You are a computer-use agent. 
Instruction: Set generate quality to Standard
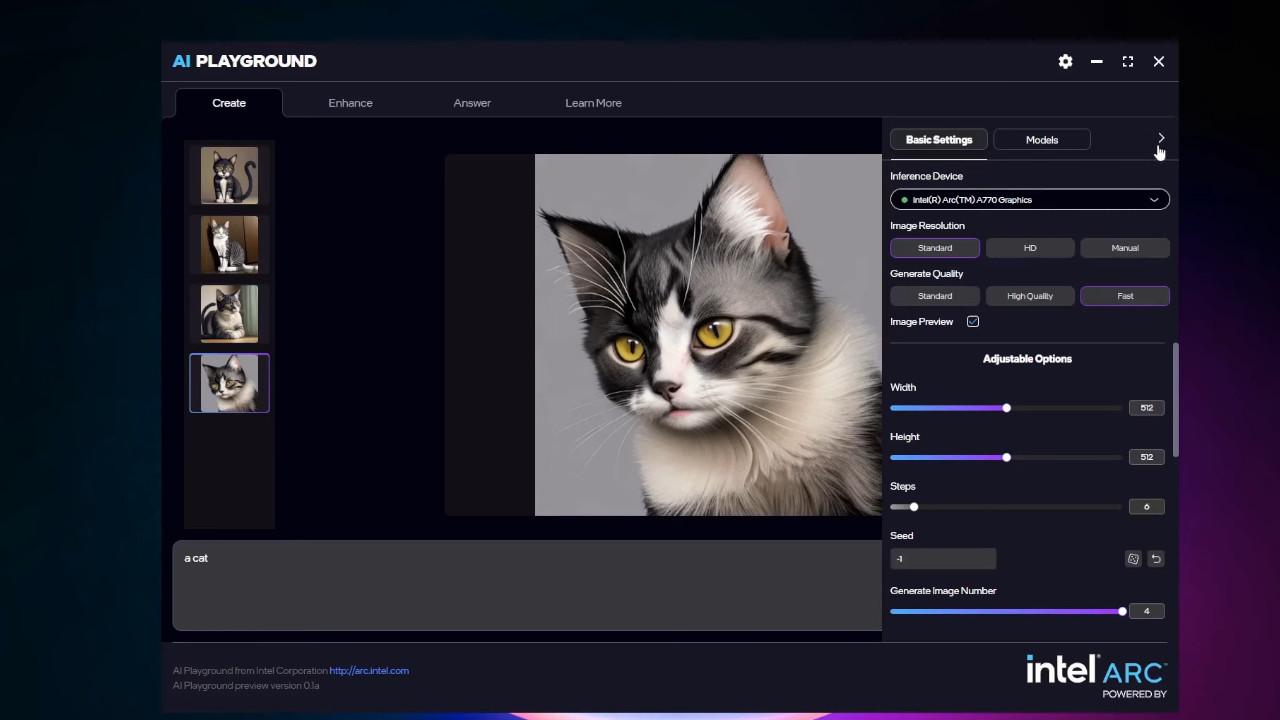click(x=935, y=296)
